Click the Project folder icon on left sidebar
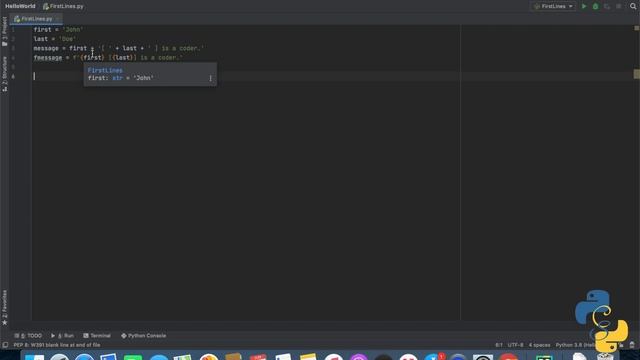 tap(4, 43)
